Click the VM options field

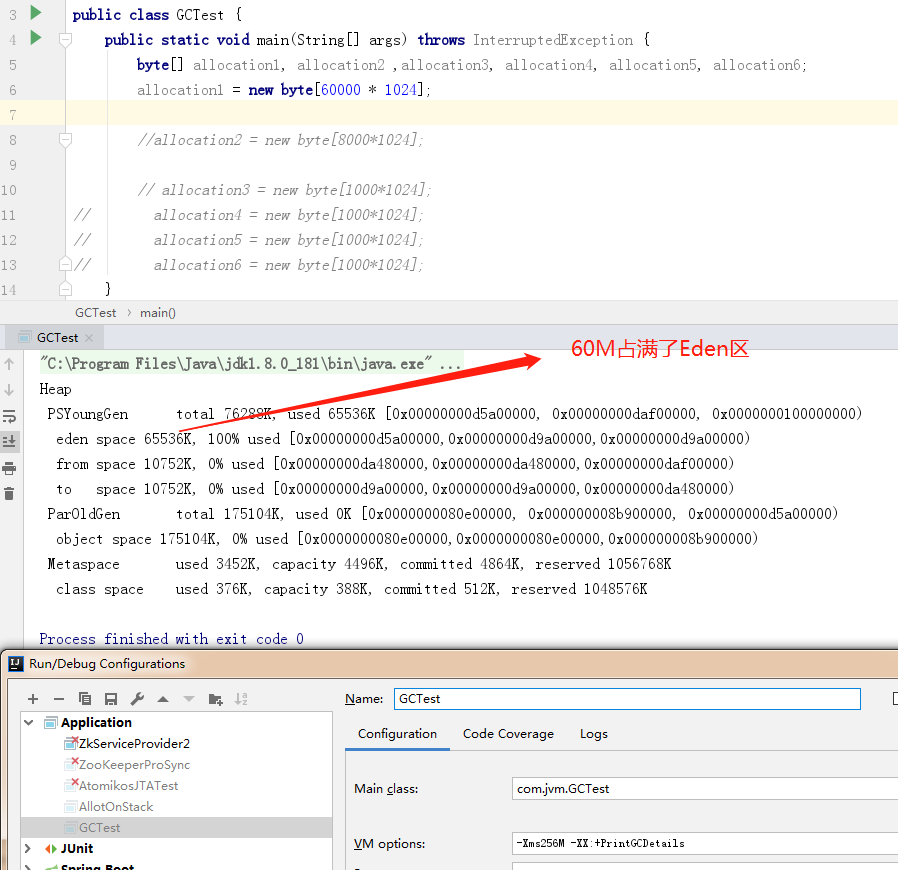pyautogui.click(x=704, y=844)
